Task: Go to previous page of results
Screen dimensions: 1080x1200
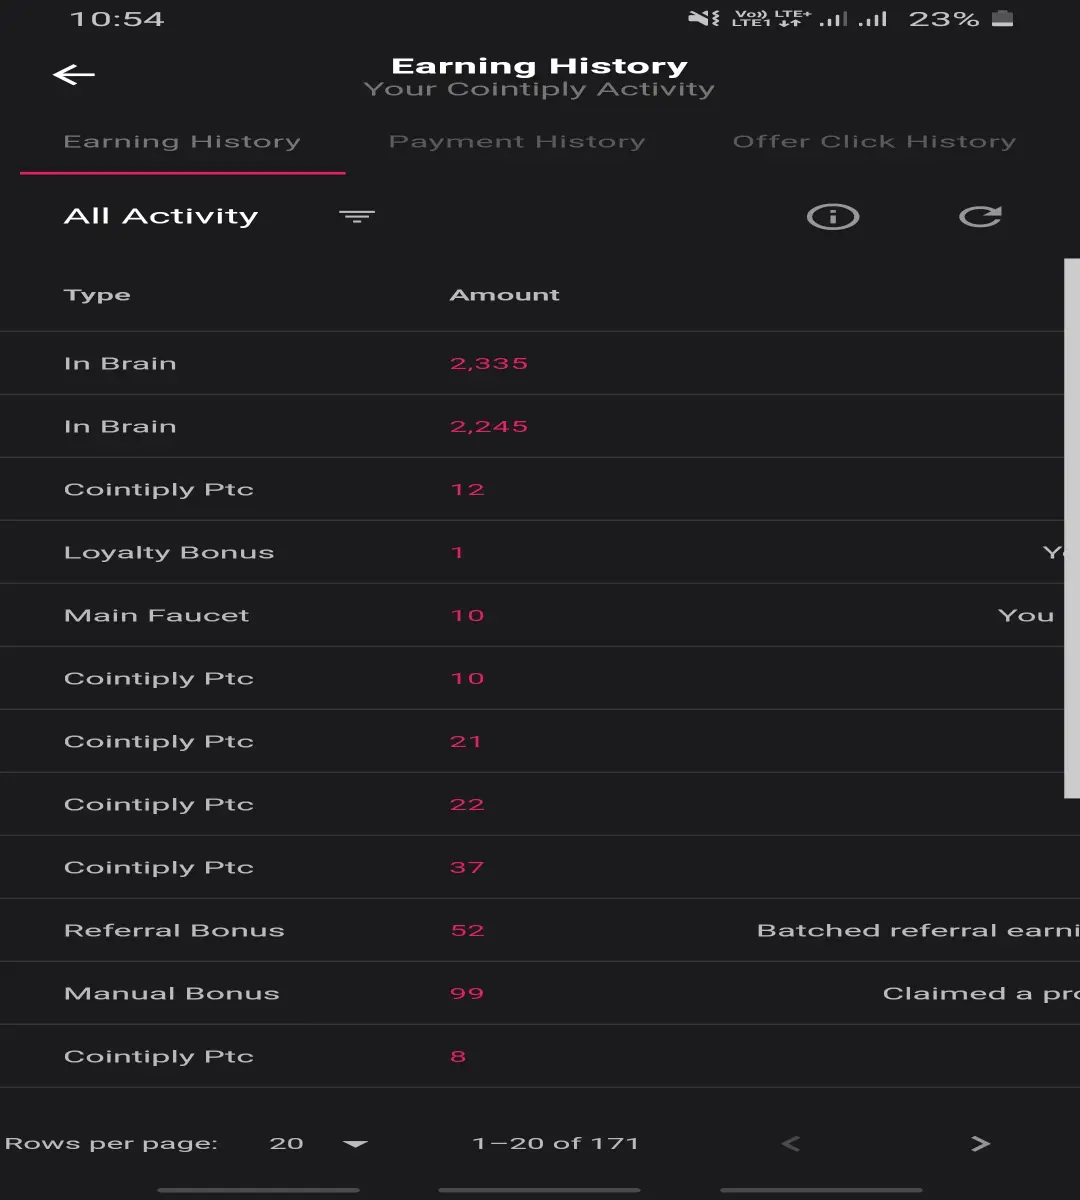Action: tap(790, 1143)
